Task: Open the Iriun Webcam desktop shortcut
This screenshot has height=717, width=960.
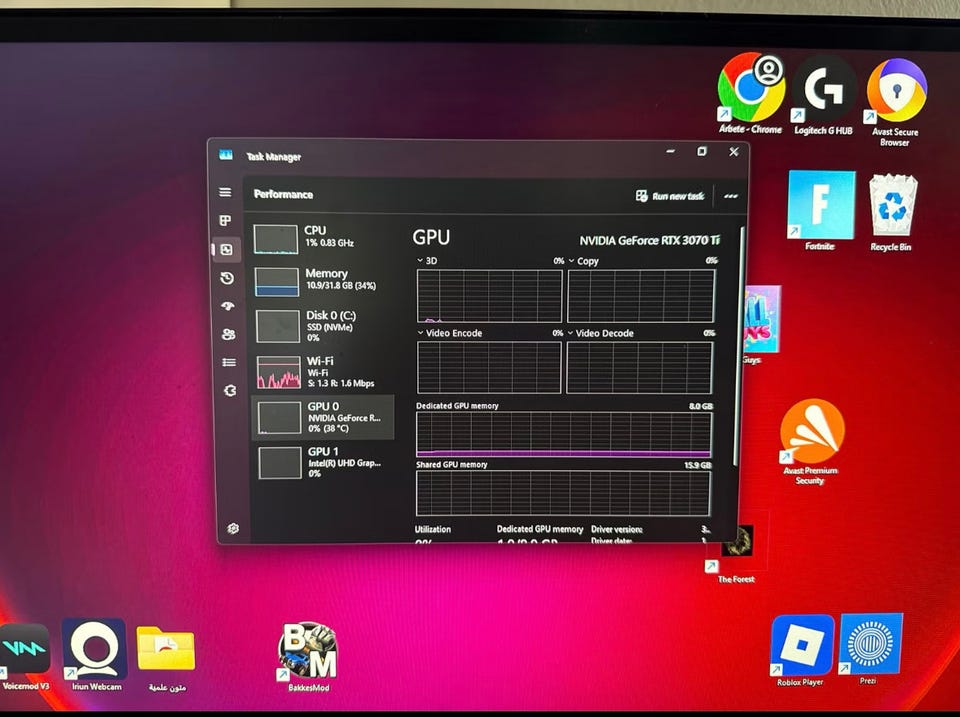Action: coord(96,654)
